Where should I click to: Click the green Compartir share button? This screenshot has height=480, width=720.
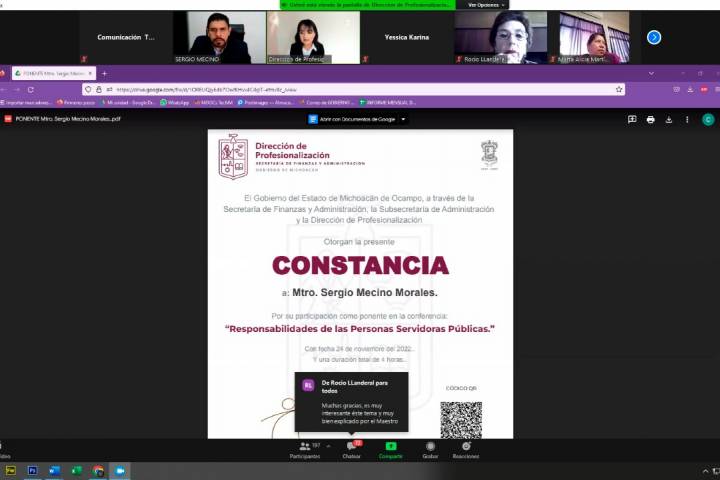tap(390, 448)
